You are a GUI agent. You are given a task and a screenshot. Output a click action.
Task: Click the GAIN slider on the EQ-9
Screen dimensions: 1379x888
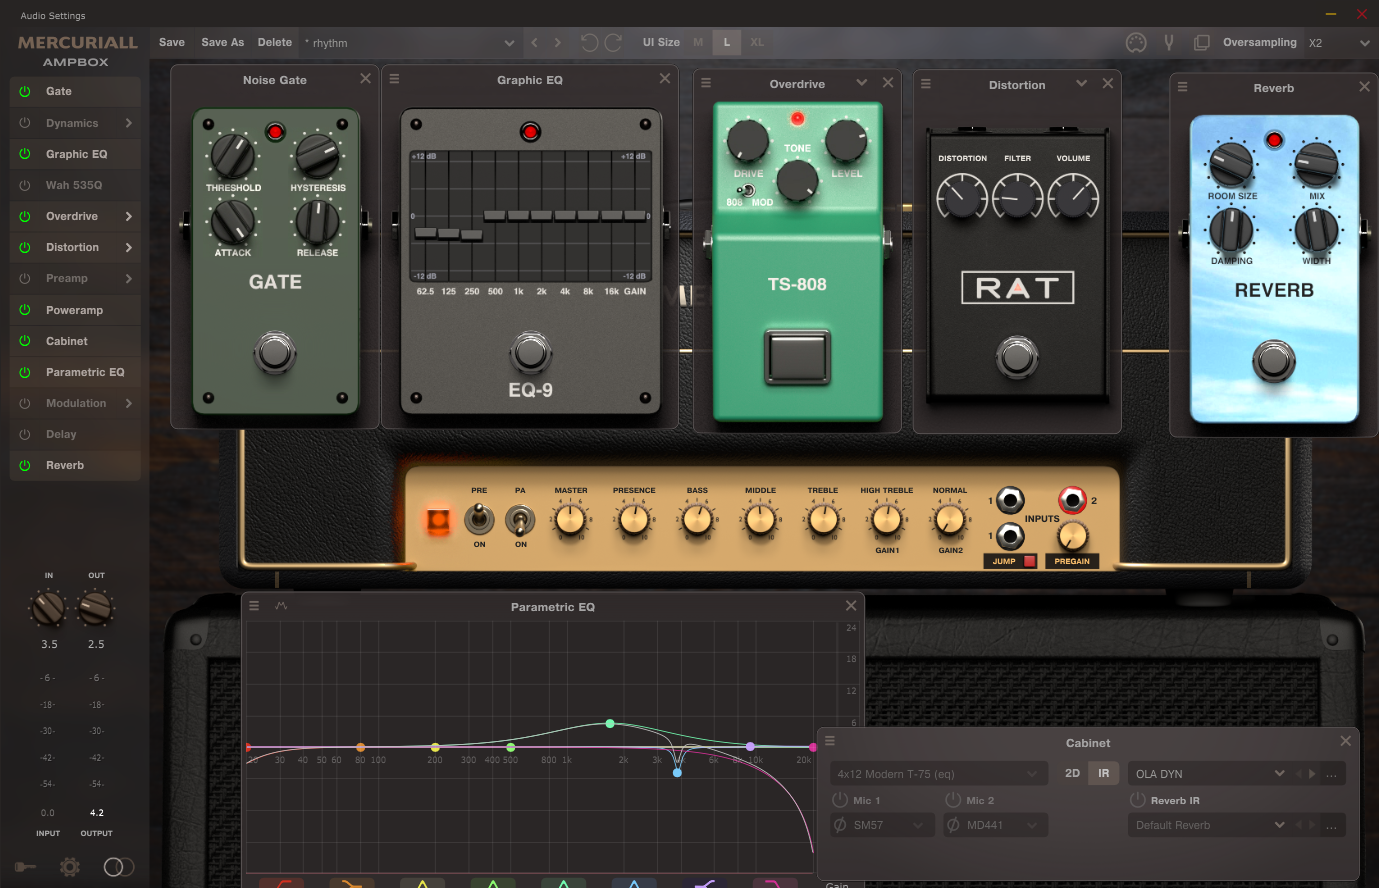tap(635, 215)
